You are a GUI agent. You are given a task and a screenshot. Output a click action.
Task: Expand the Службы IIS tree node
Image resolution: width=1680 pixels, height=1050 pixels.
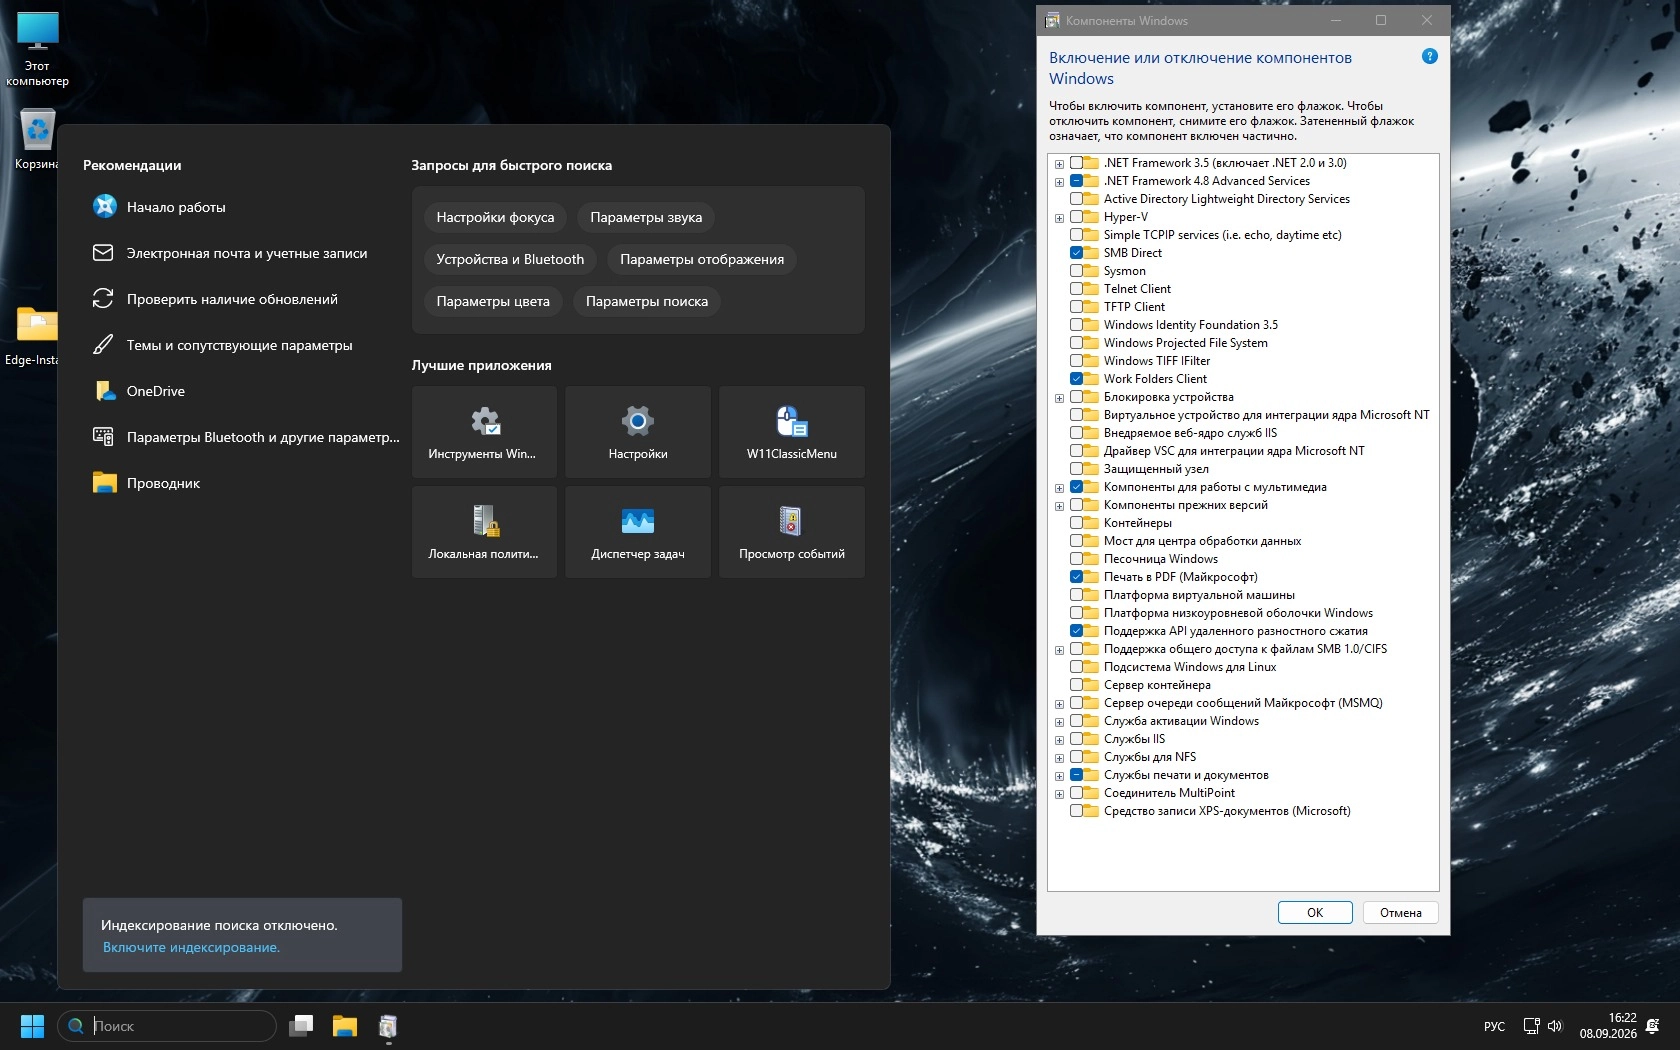click(x=1059, y=739)
